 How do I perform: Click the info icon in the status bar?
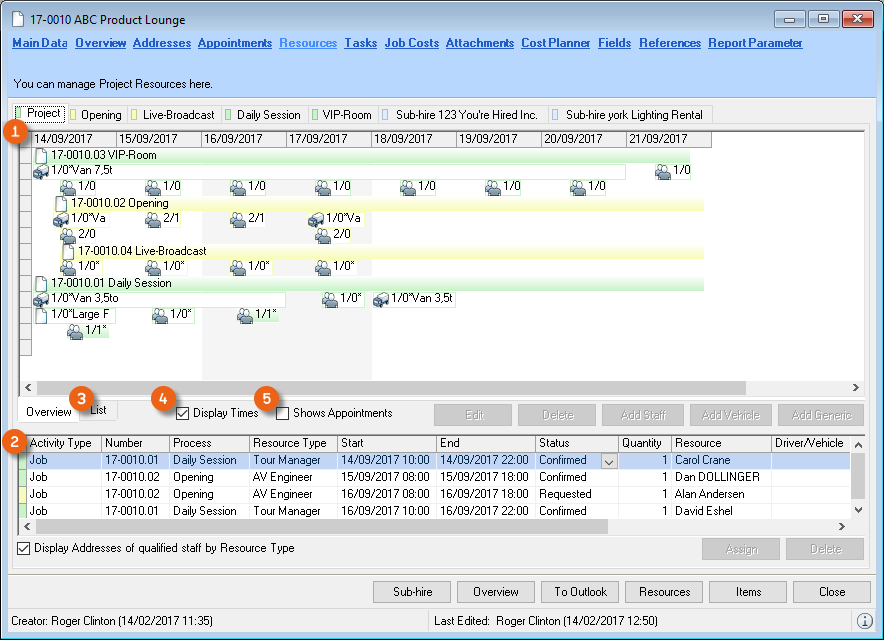point(865,620)
